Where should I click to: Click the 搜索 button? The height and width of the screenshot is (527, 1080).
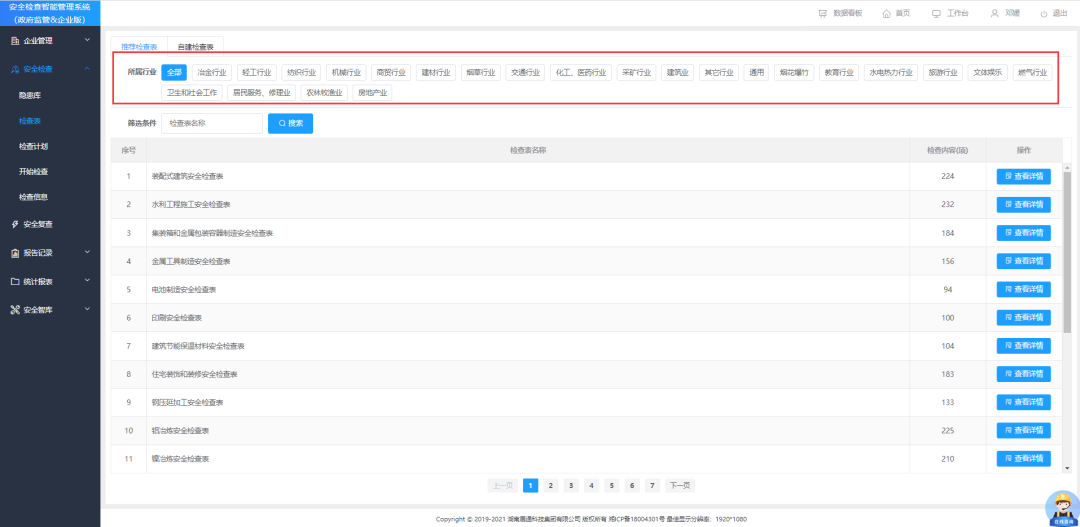click(x=291, y=123)
